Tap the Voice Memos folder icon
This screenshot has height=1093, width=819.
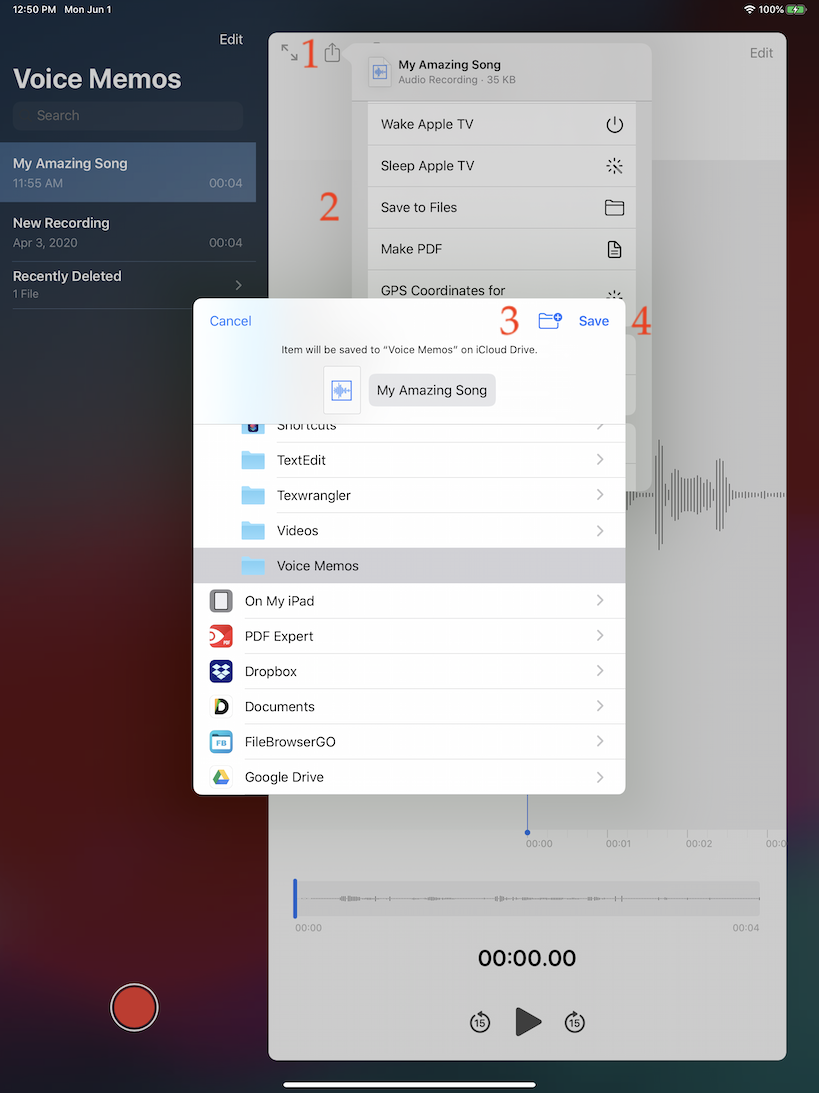(253, 566)
